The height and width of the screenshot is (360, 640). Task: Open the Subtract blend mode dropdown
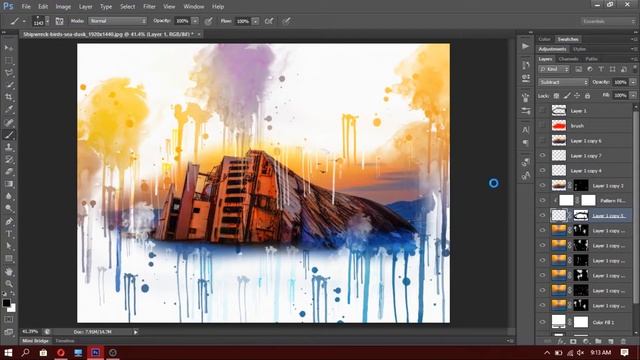[x=563, y=82]
